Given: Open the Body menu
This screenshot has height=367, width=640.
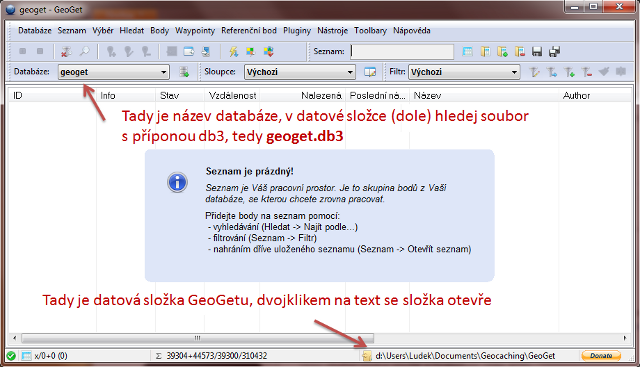Looking at the screenshot, I should (x=159, y=31).
